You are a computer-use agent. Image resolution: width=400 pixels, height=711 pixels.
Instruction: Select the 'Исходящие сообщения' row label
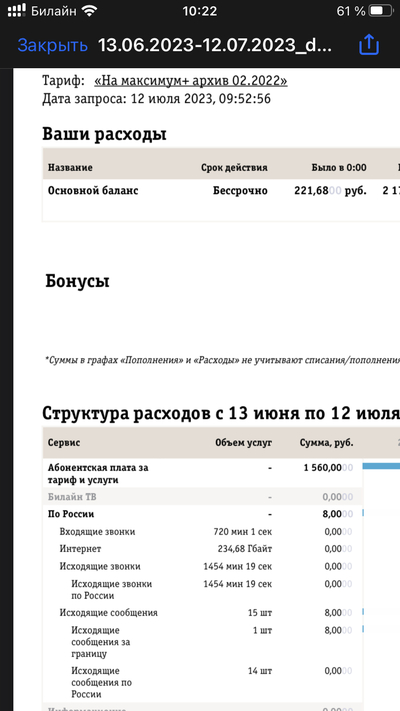(108, 613)
